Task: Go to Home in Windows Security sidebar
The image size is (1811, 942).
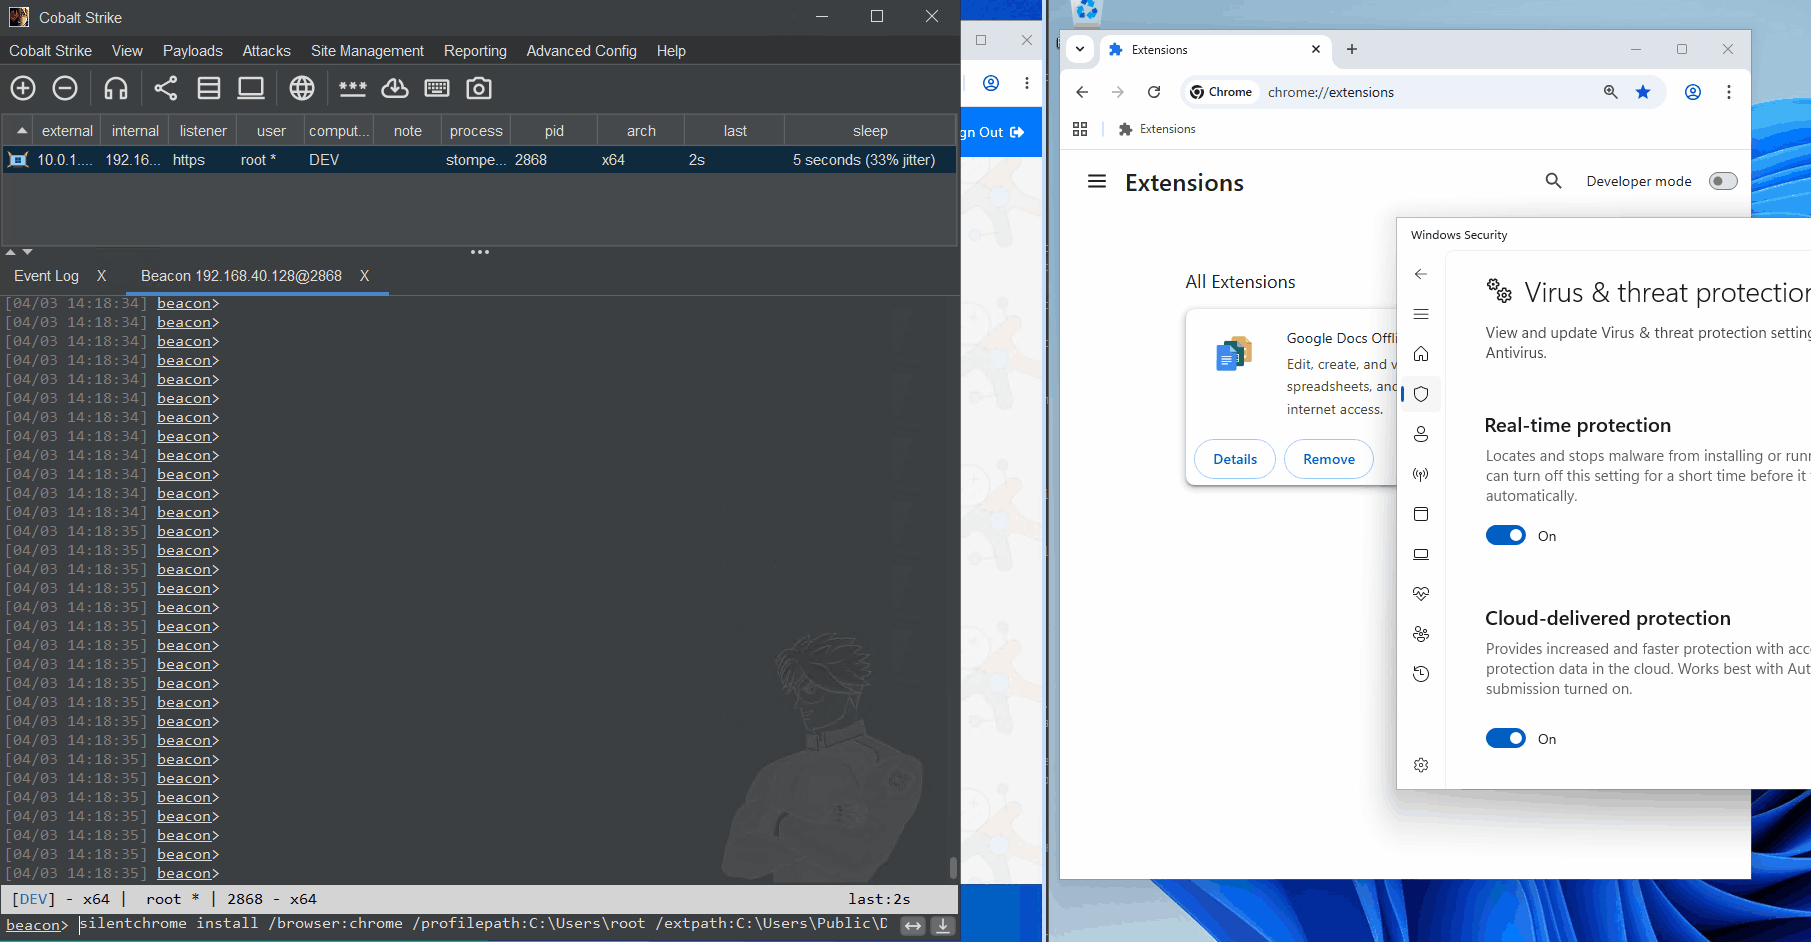Action: [1421, 354]
